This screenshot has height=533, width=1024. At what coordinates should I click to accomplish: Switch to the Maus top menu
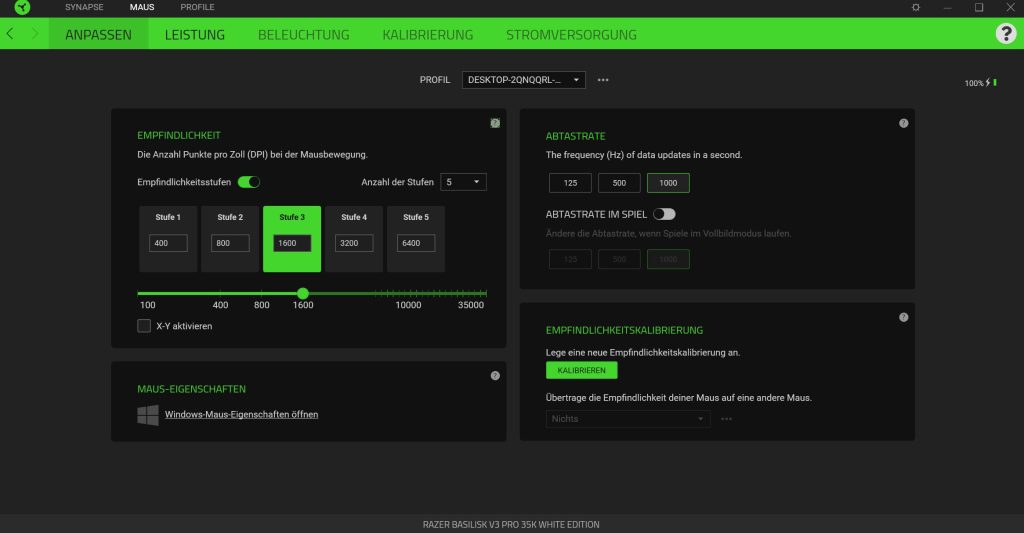tap(142, 7)
